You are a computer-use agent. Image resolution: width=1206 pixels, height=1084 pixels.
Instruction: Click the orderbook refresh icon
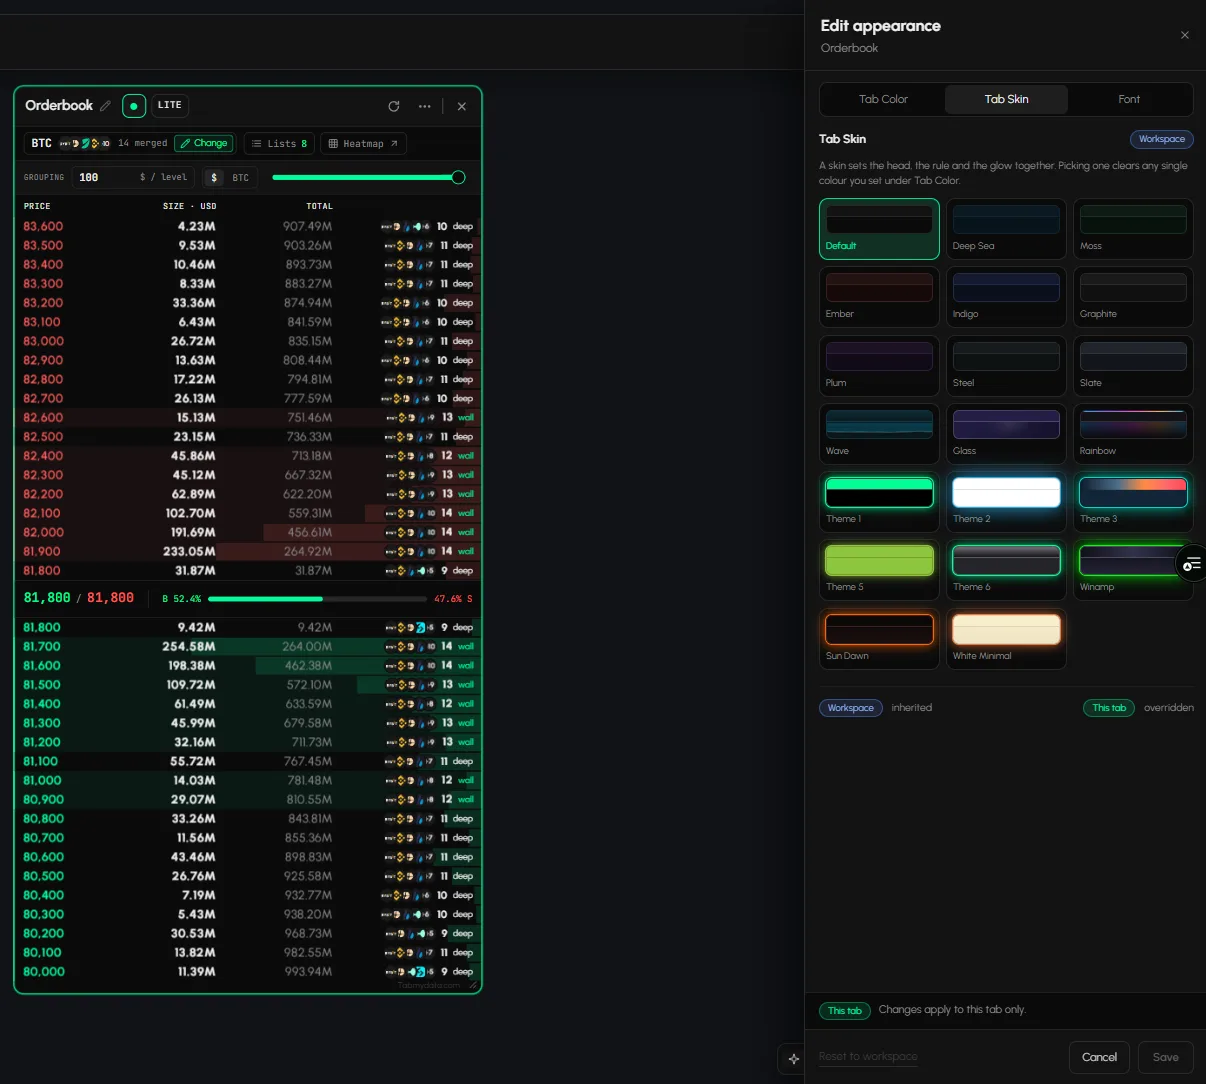[x=394, y=106]
